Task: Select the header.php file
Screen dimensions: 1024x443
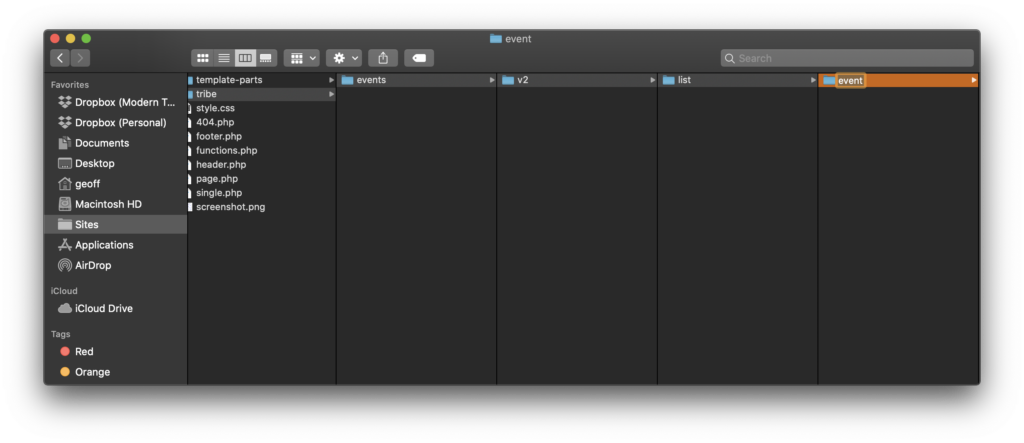Action: pos(261,165)
